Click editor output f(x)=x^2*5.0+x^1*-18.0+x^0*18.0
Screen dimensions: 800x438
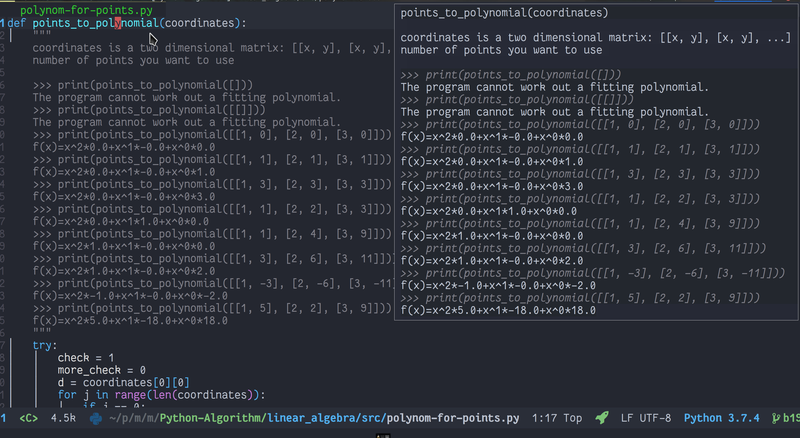point(130,321)
